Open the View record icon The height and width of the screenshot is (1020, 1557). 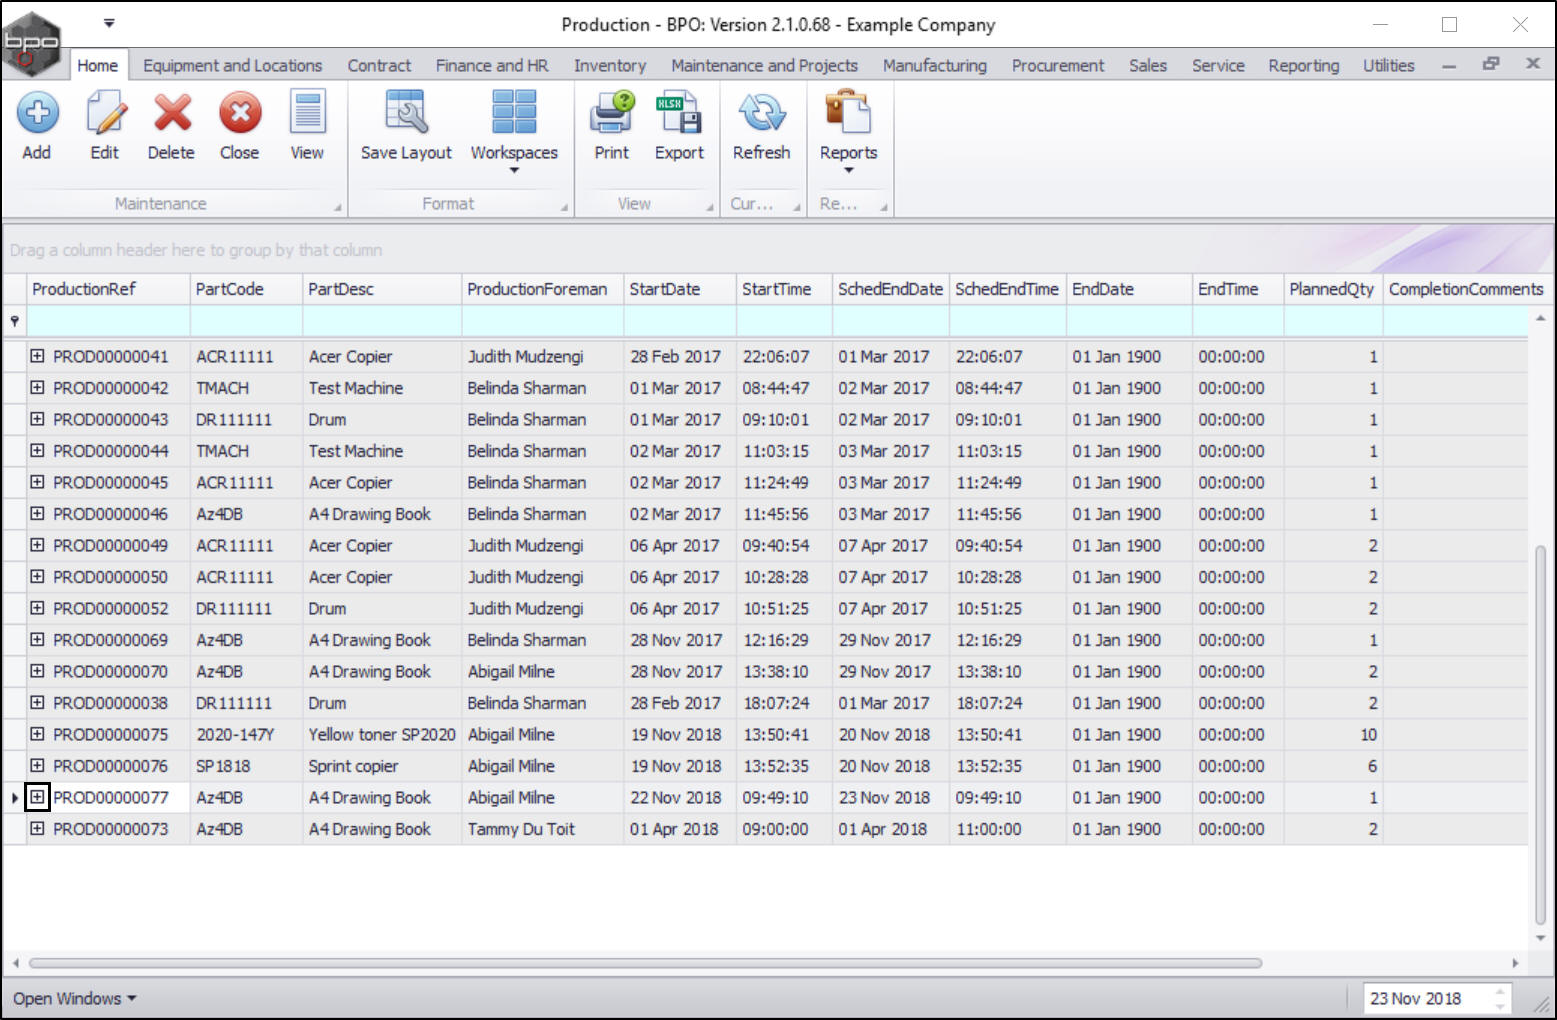coord(307,114)
